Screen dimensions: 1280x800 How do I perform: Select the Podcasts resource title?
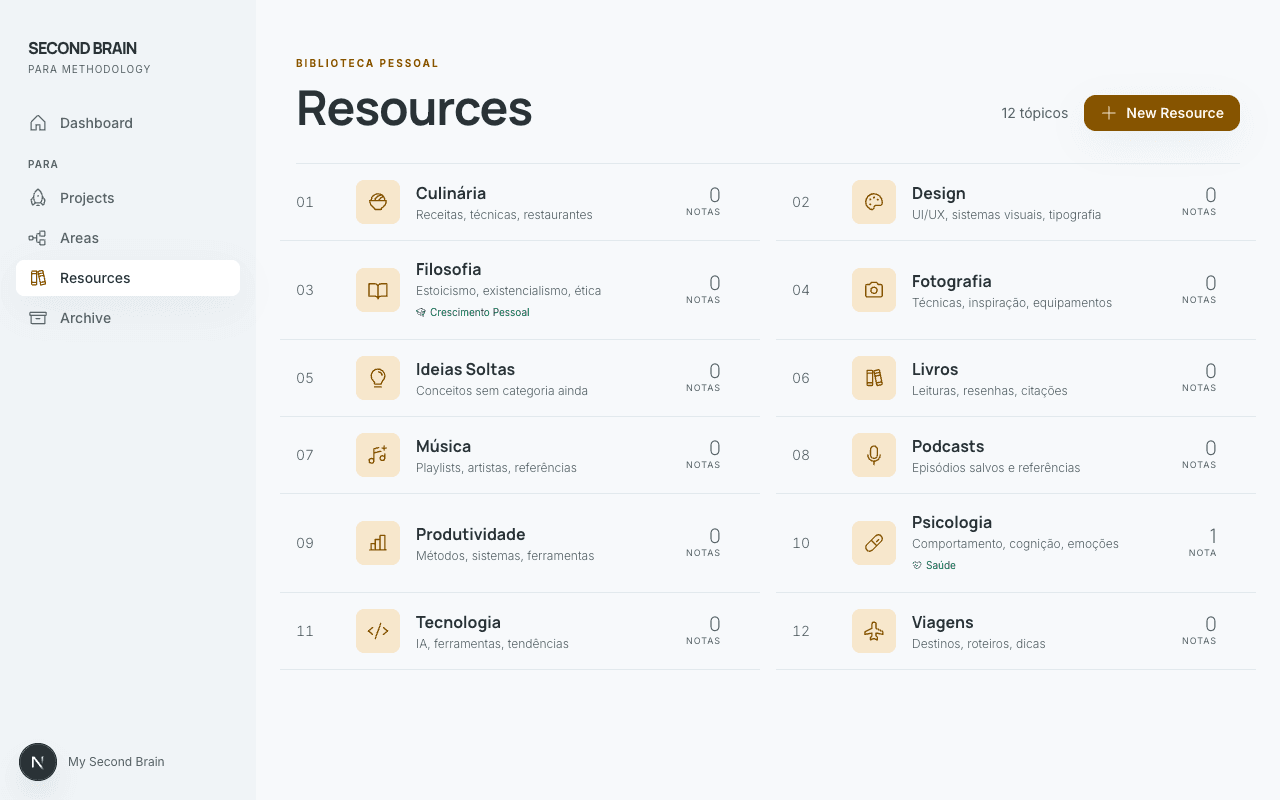(948, 446)
